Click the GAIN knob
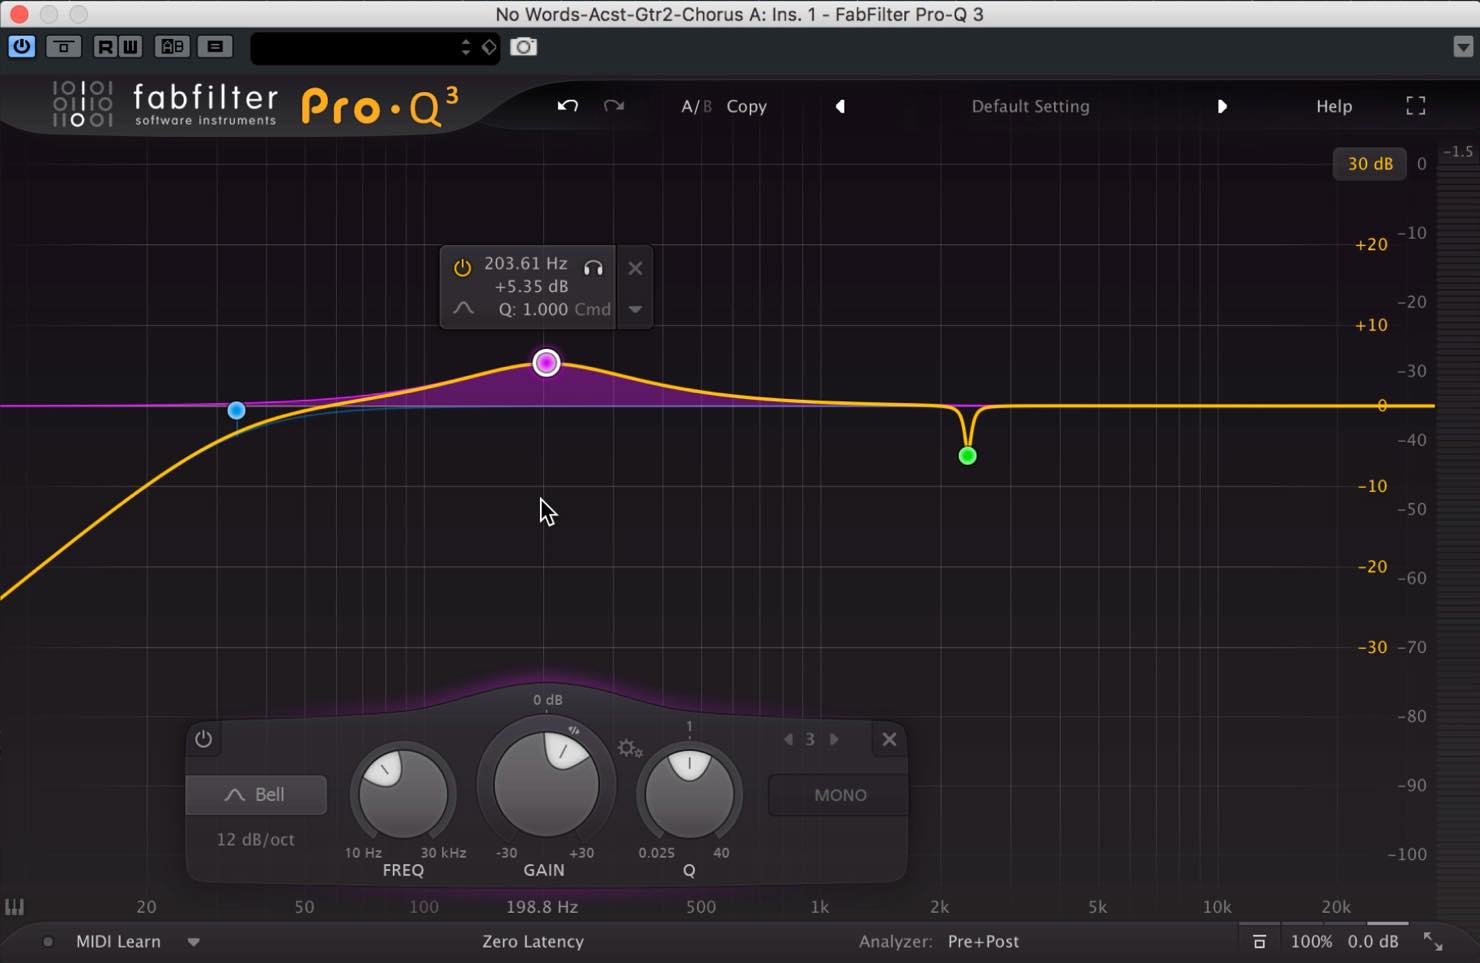Image resolution: width=1480 pixels, height=963 pixels. tap(546, 783)
